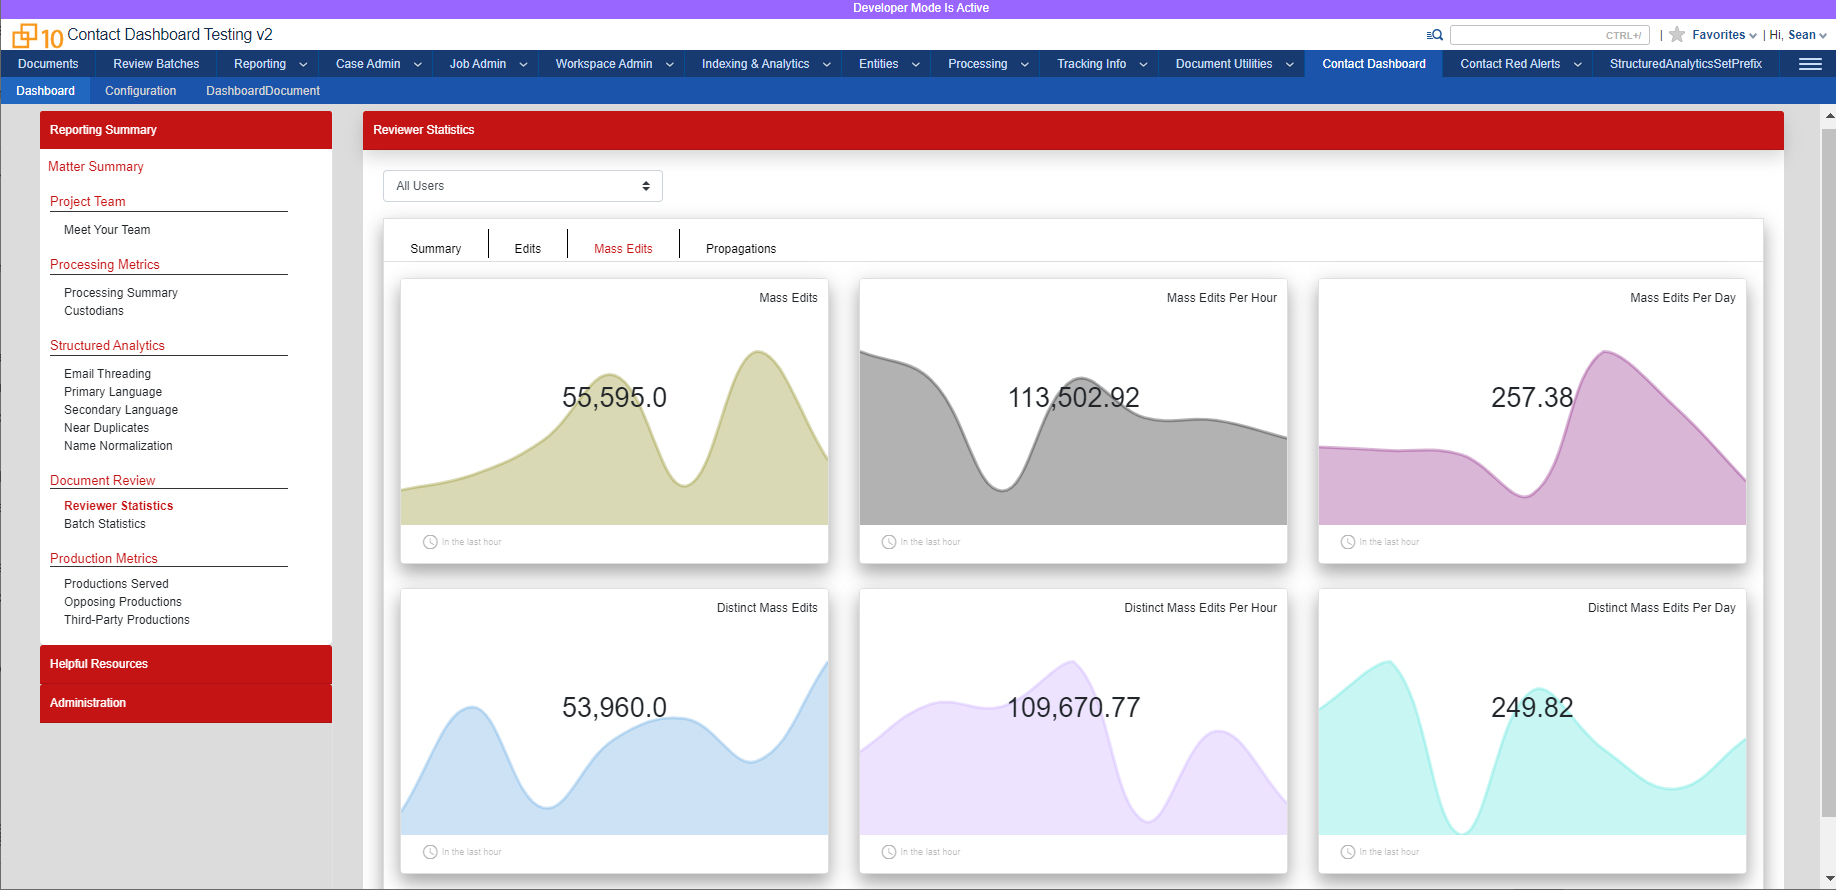
Task: Open the Hi, Sean user menu
Action: point(1797,35)
